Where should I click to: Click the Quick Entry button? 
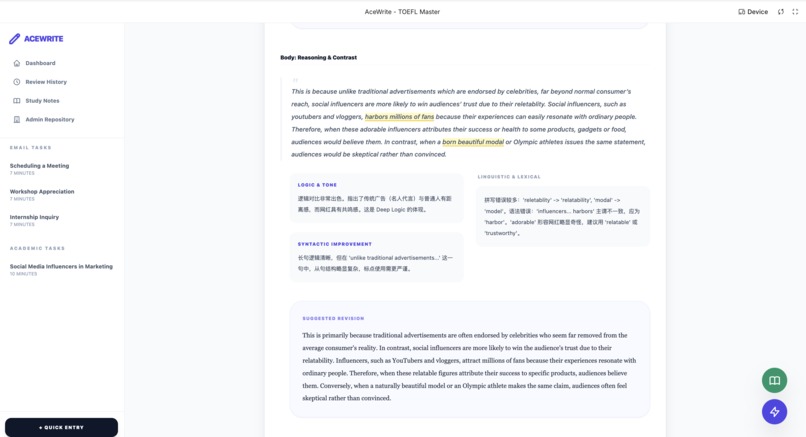click(x=61, y=427)
